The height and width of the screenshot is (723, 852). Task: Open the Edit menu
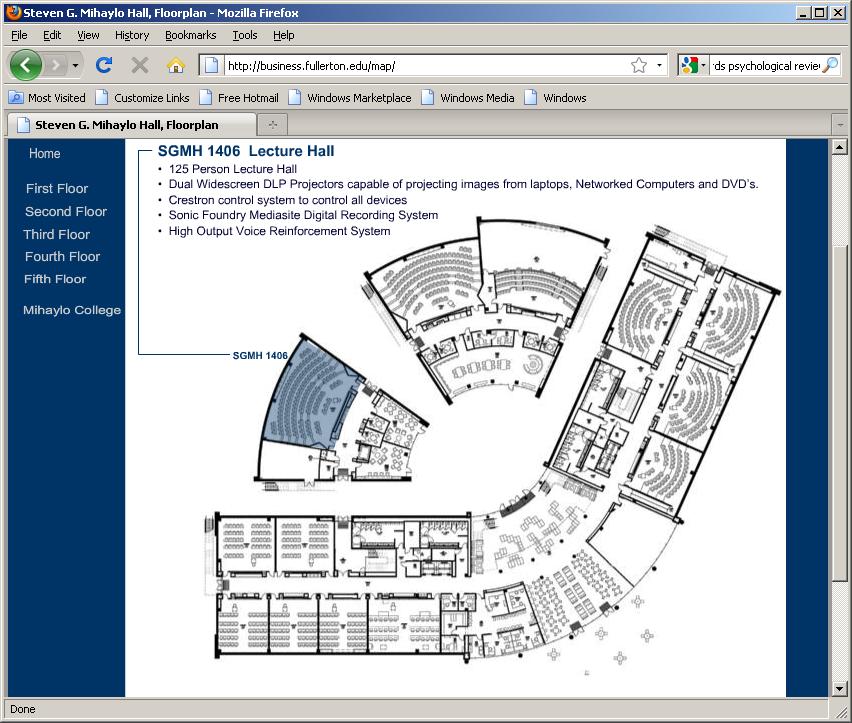(52, 35)
